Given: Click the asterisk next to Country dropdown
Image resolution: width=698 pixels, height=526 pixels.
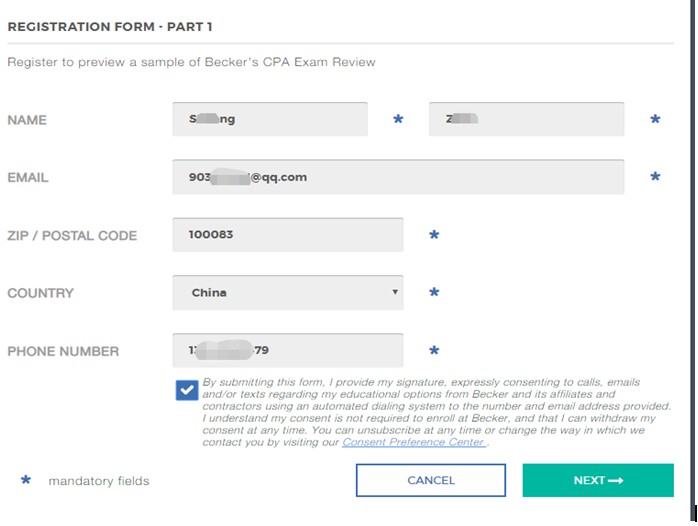Looking at the screenshot, I should (x=434, y=294).
